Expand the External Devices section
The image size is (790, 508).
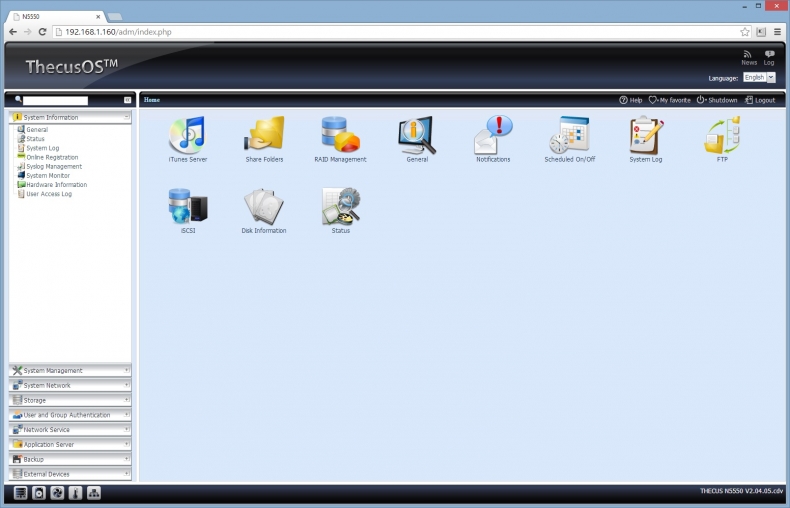70,474
